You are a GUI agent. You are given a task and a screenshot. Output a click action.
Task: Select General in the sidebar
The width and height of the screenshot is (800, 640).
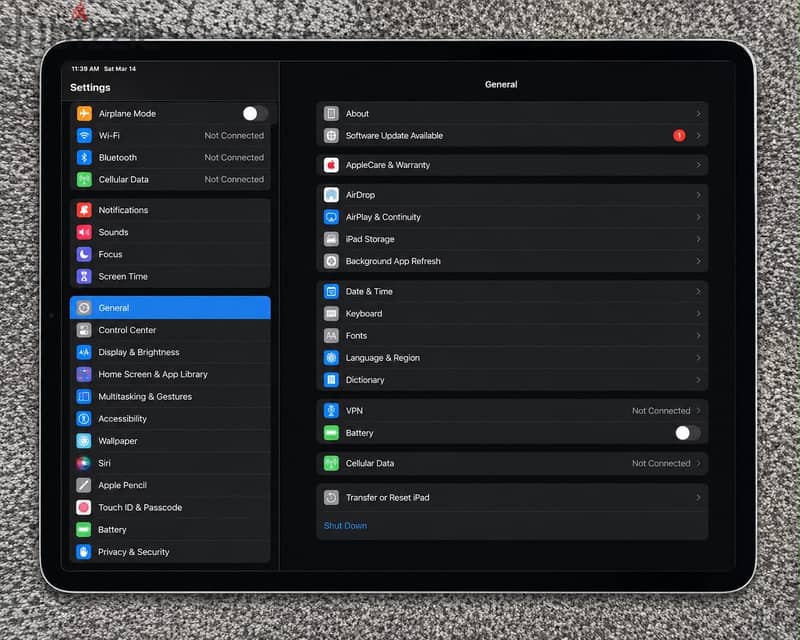(170, 308)
